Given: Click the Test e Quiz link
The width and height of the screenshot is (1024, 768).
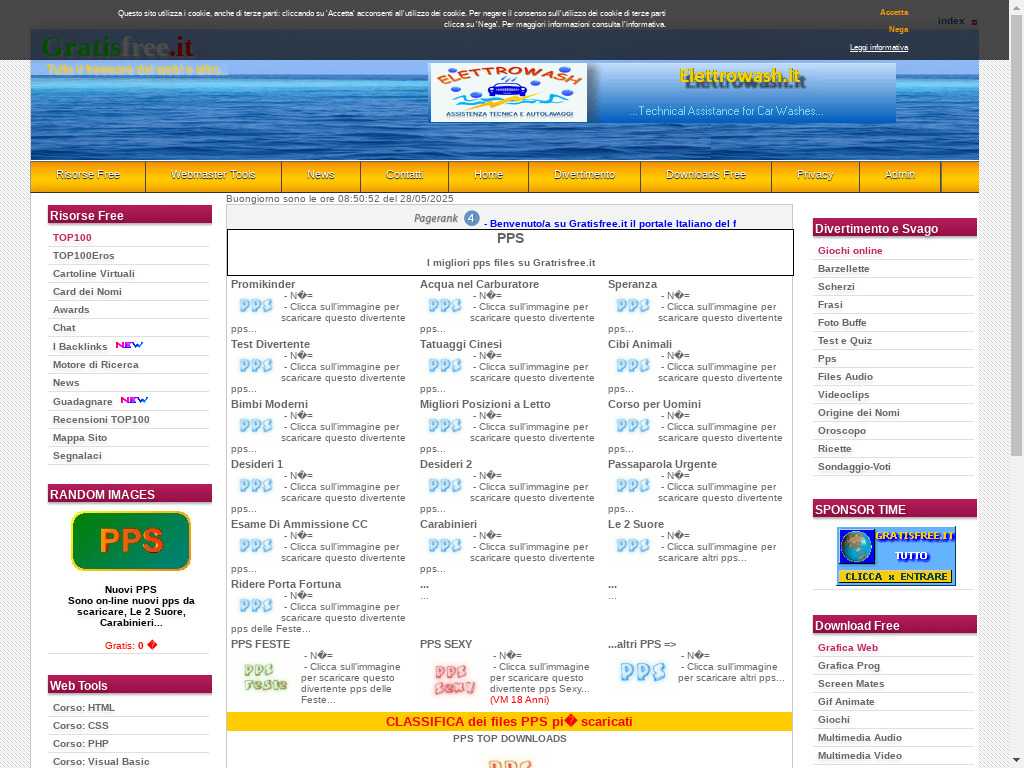Looking at the screenshot, I should tap(844, 341).
